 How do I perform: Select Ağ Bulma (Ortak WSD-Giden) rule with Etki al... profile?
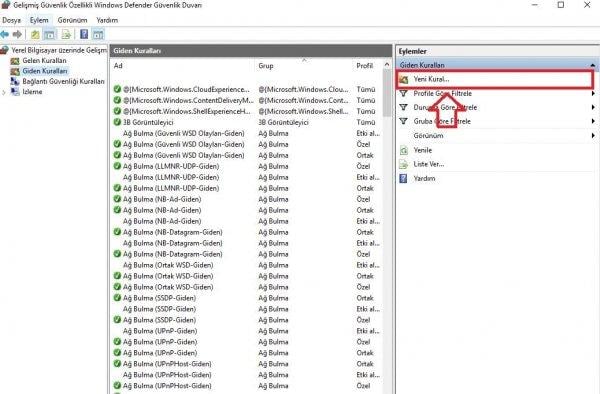pos(168,265)
